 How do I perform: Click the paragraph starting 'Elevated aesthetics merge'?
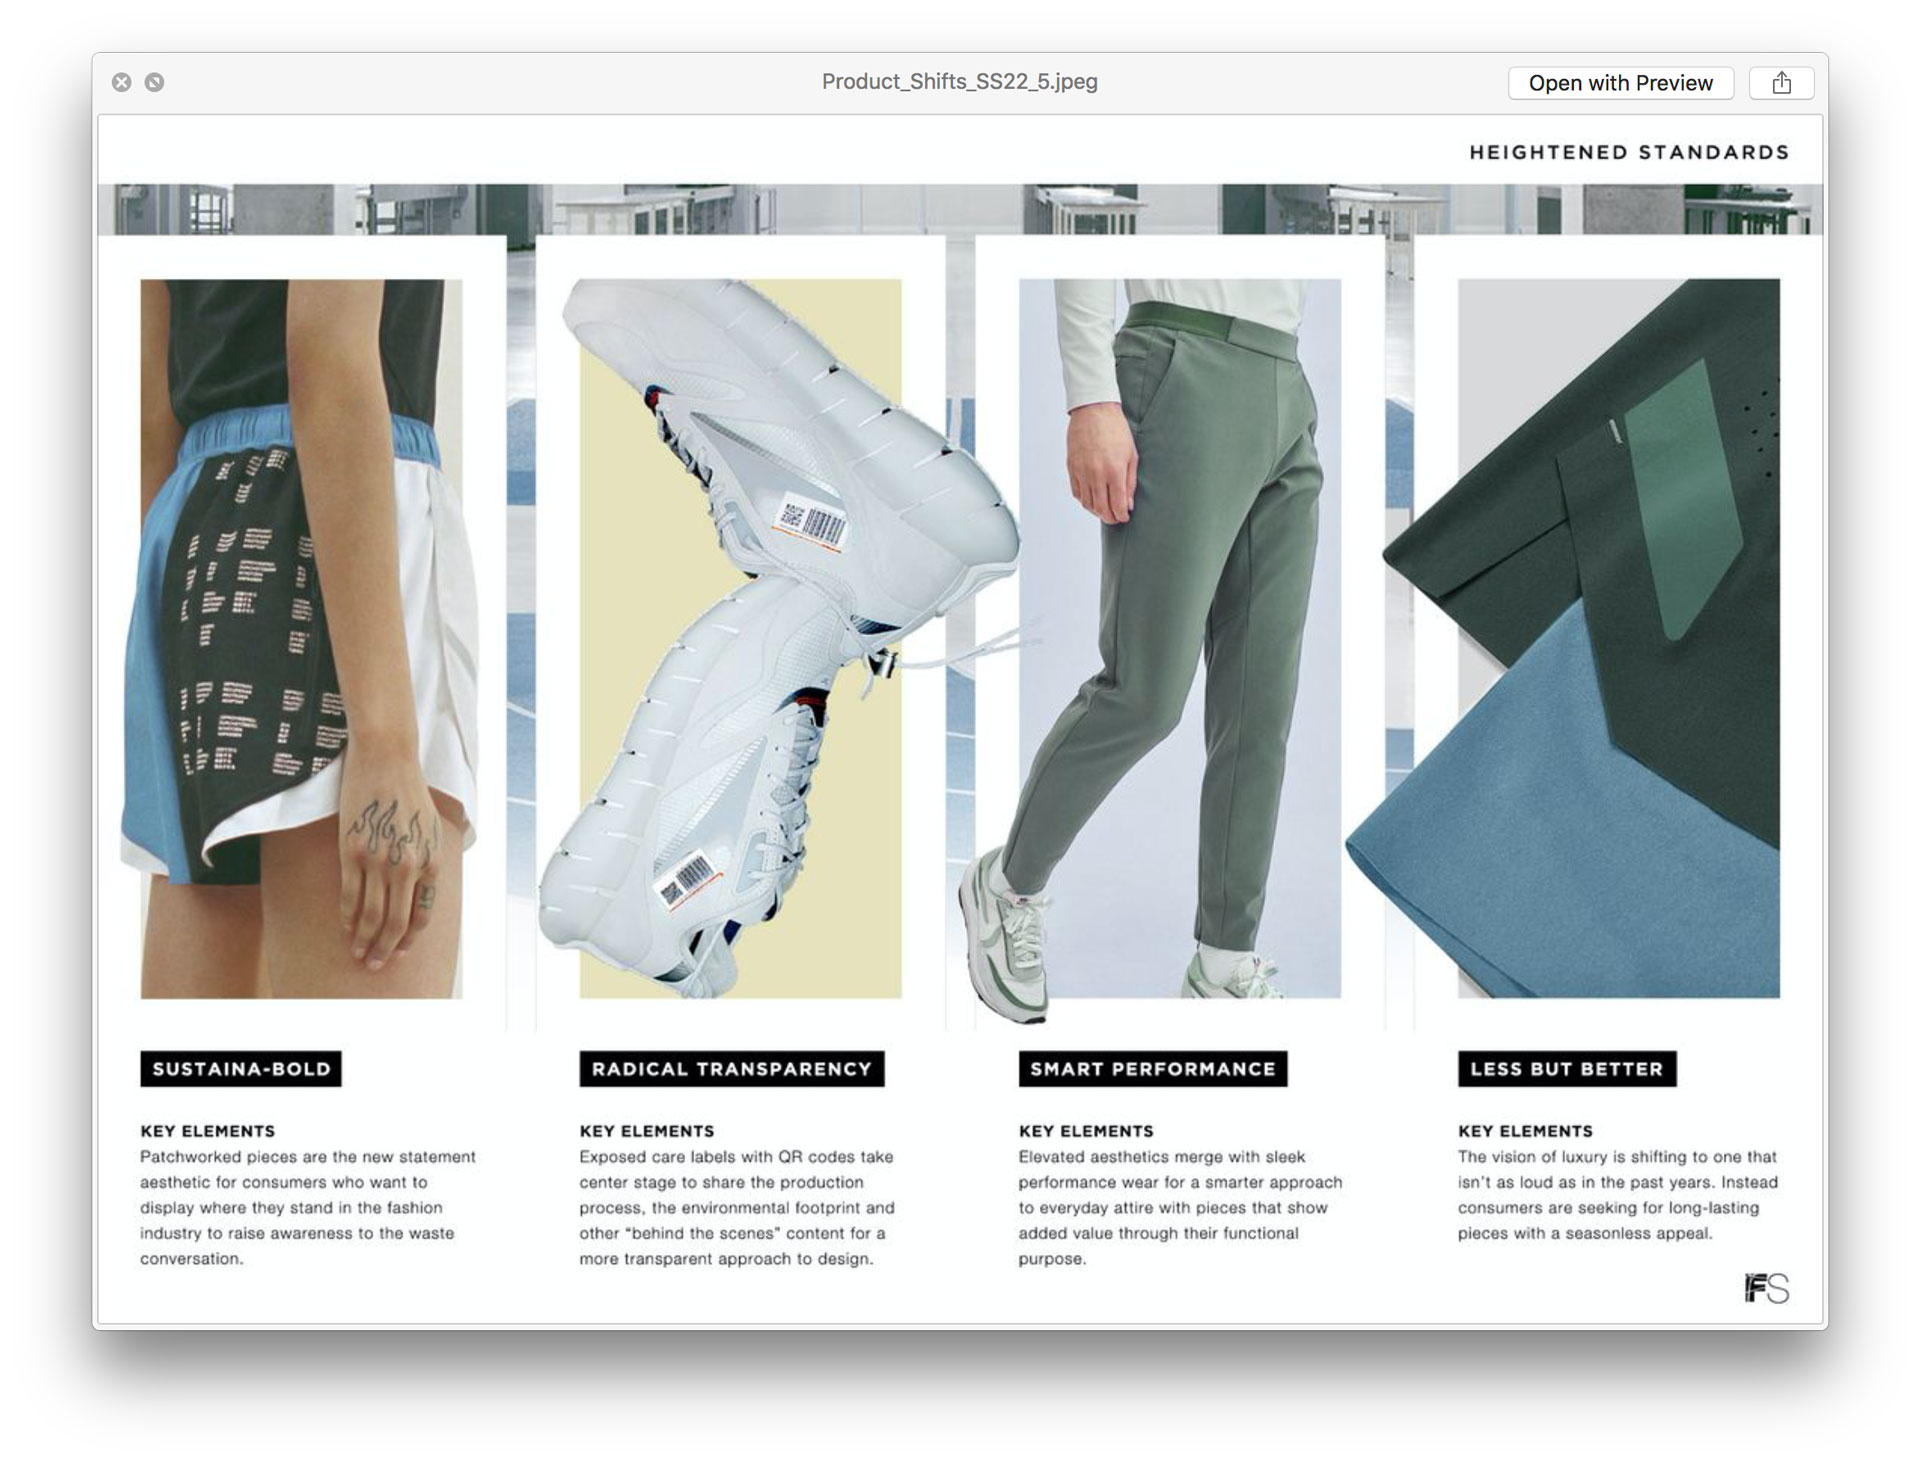[x=1180, y=1208]
